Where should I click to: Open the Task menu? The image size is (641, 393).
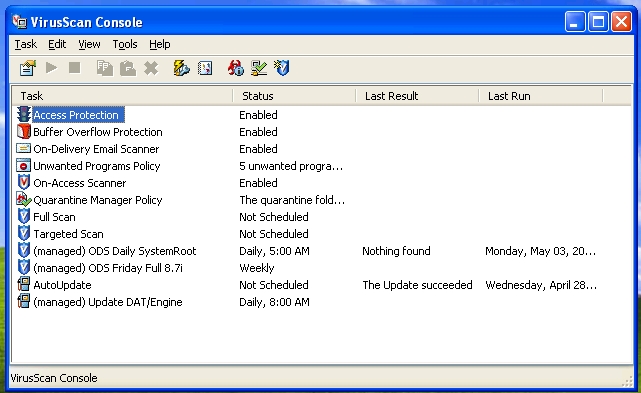point(26,44)
